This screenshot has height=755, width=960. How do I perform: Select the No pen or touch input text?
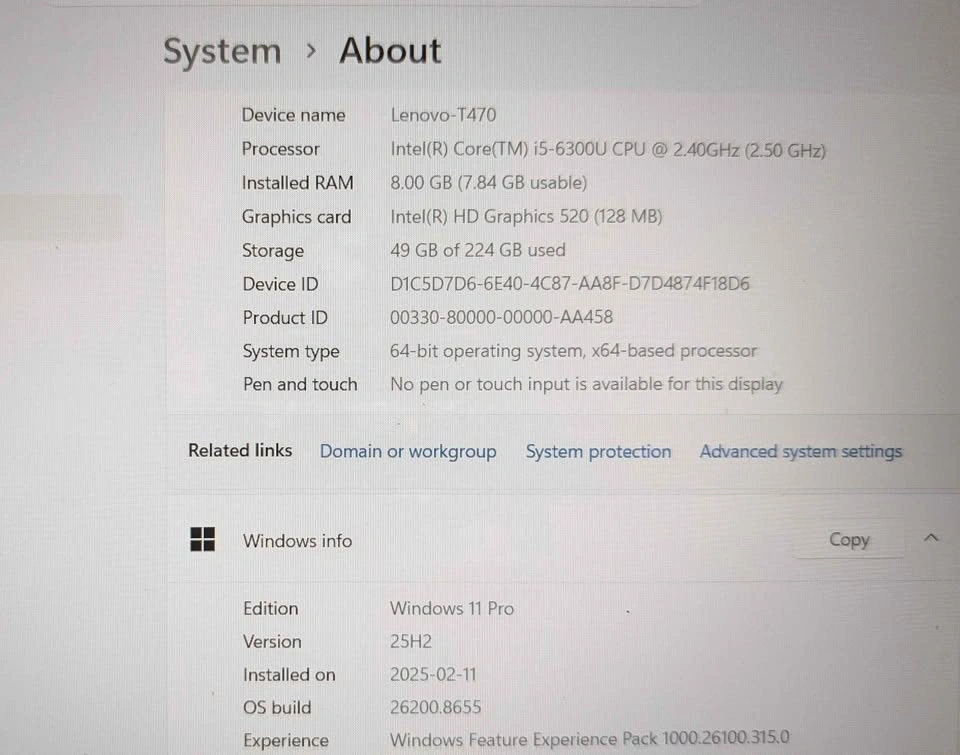586,385
